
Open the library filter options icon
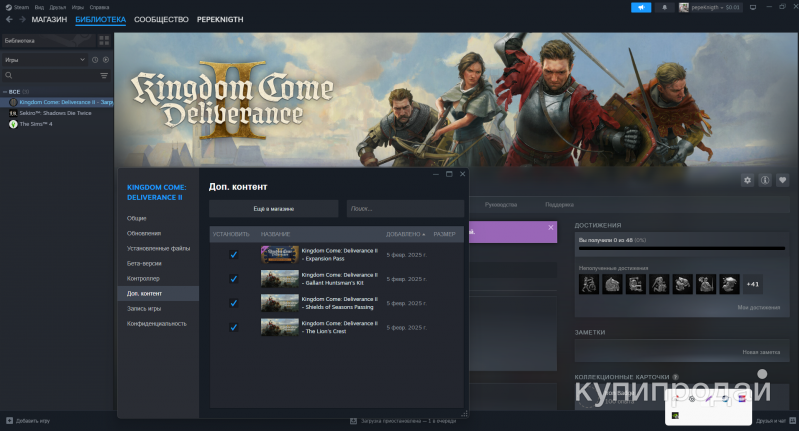[103, 75]
